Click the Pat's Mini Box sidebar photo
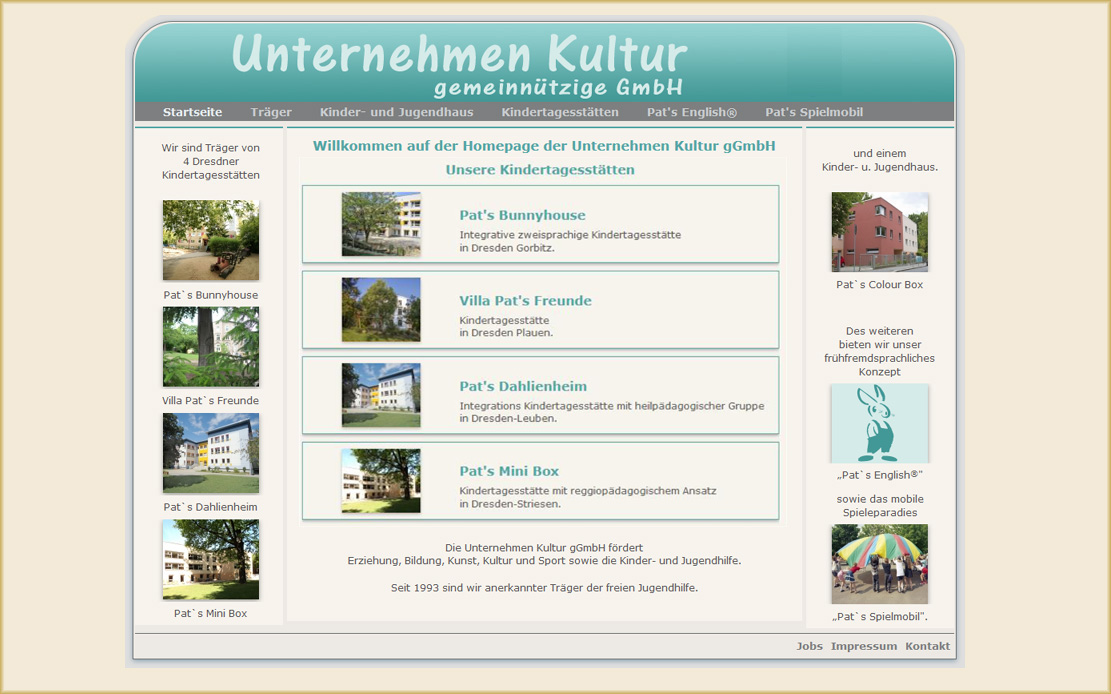This screenshot has height=694, width=1111. tap(210, 559)
